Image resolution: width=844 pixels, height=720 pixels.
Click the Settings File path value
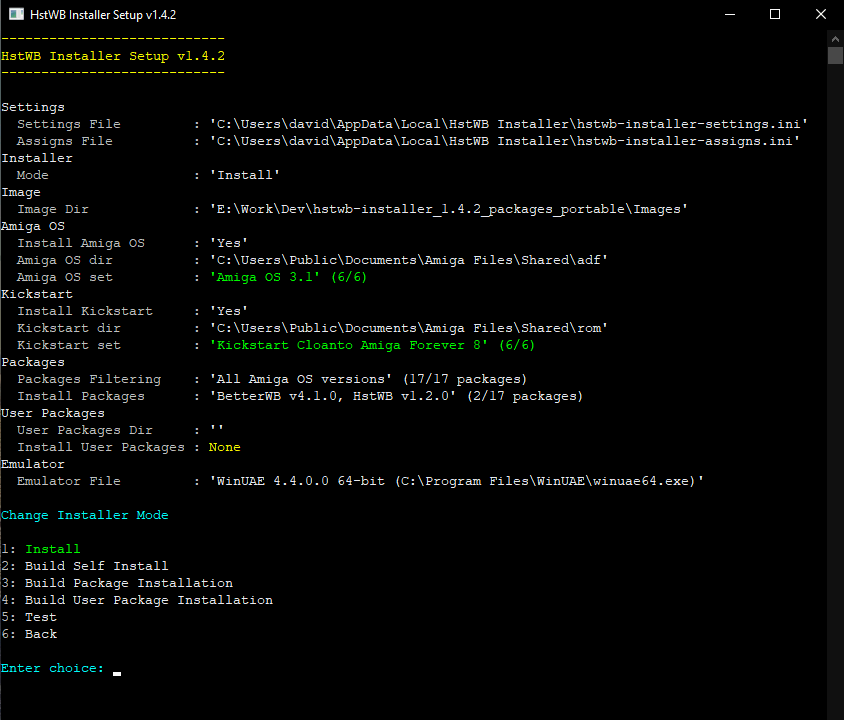[x=509, y=124]
